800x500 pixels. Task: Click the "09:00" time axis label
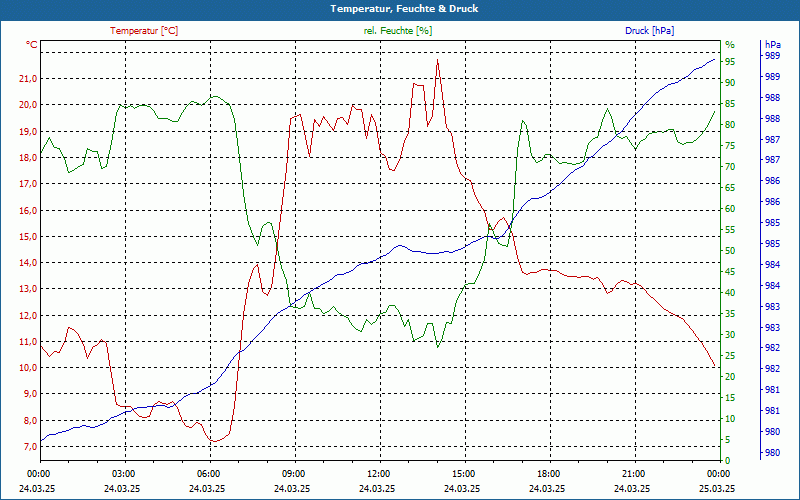coord(295,474)
